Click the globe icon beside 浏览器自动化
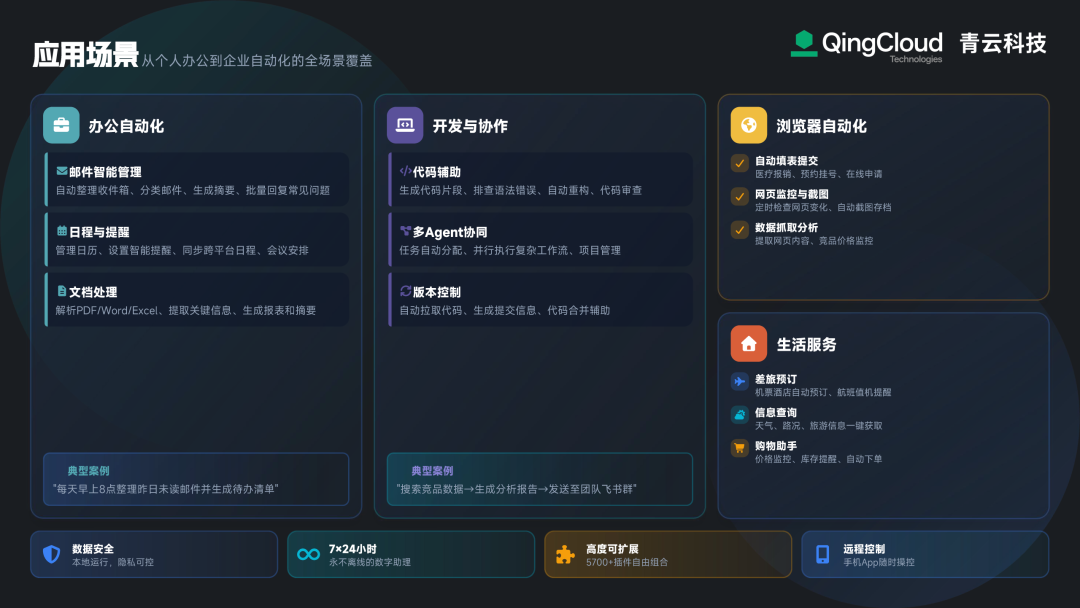1080x608 pixels. [749, 125]
